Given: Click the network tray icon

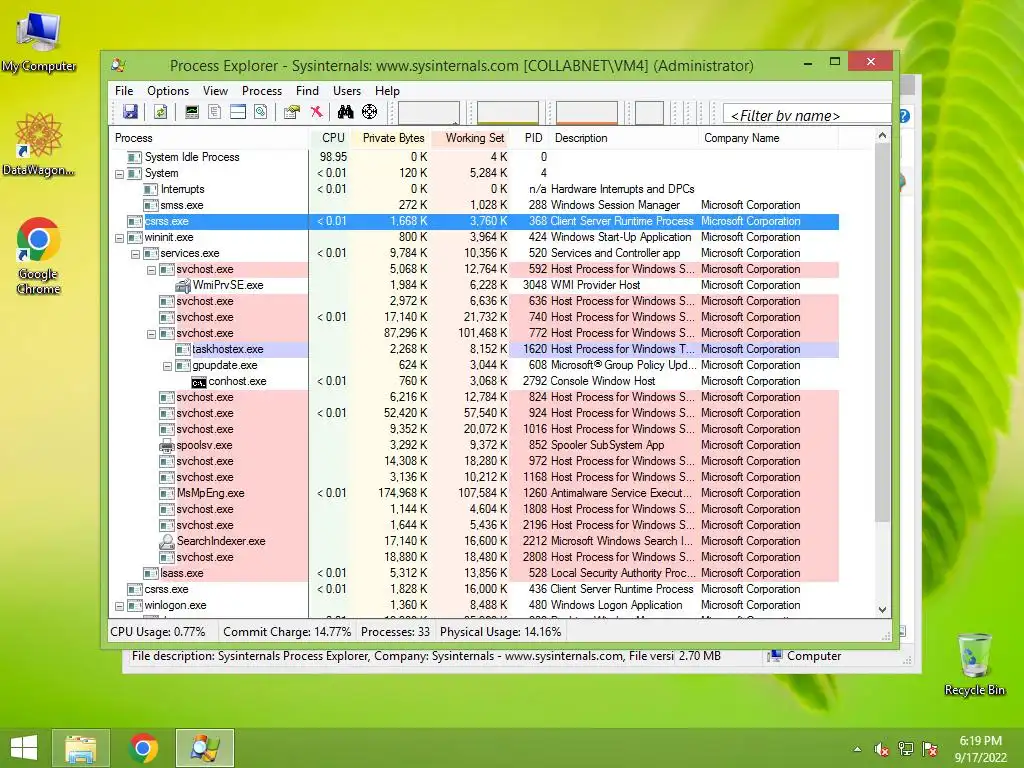Looking at the screenshot, I should point(906,749).
